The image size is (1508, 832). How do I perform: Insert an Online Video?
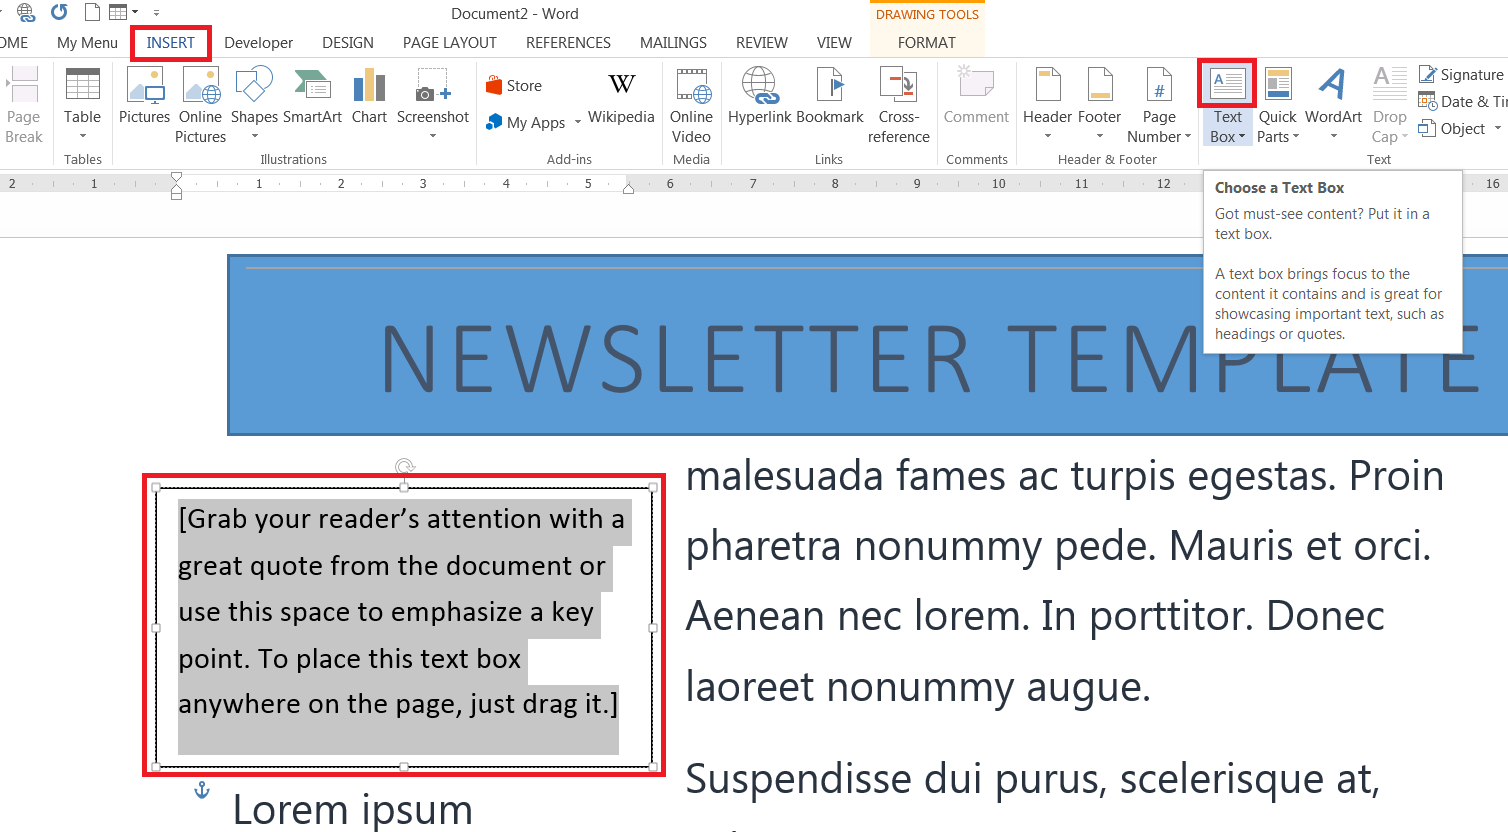[691, 105]
